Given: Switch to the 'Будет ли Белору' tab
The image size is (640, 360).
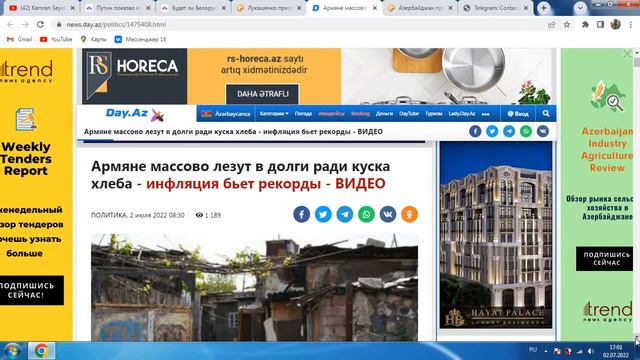Looking at the screenshot, I should [x=194, y=8].
